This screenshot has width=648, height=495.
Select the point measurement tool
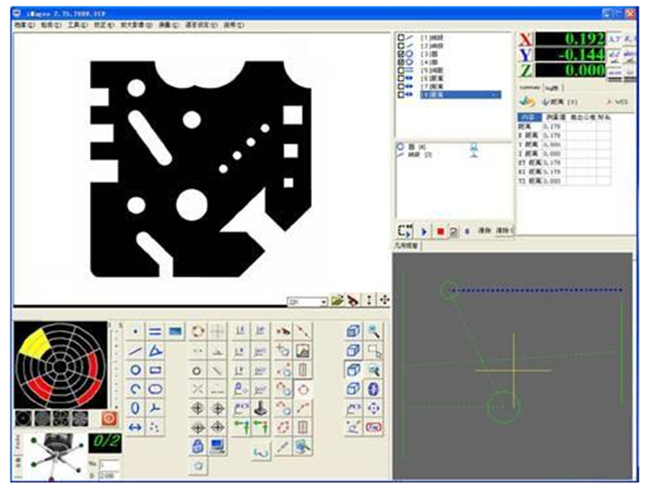pyautogui.click(x=136, y=331)
